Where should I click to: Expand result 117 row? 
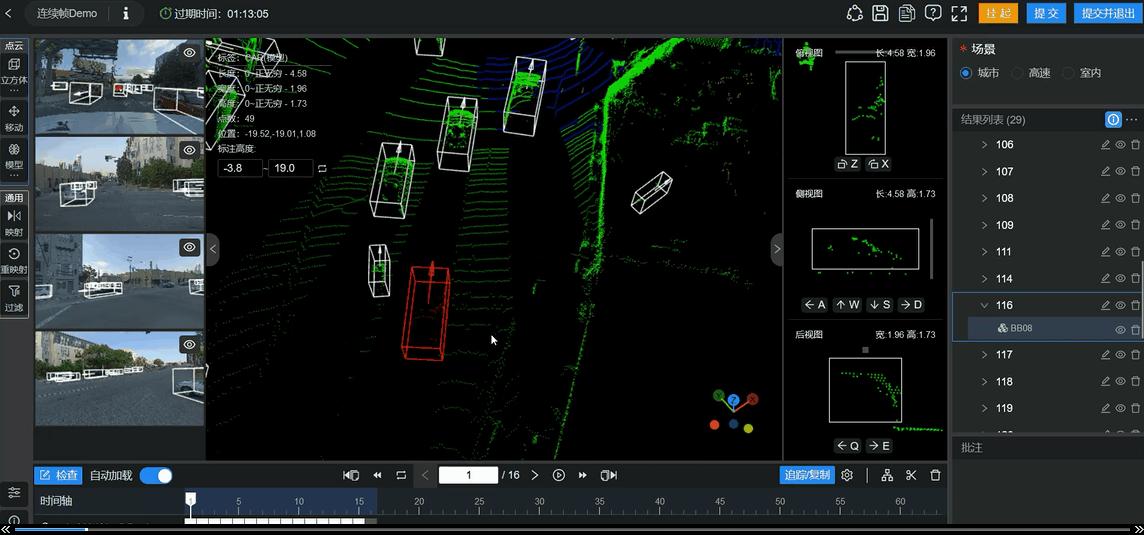click(x=984, y=355)
